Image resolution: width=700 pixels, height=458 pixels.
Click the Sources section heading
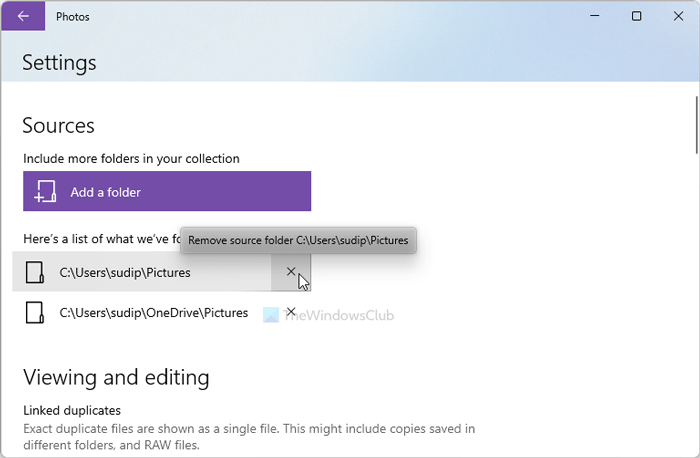click(58, 126)
